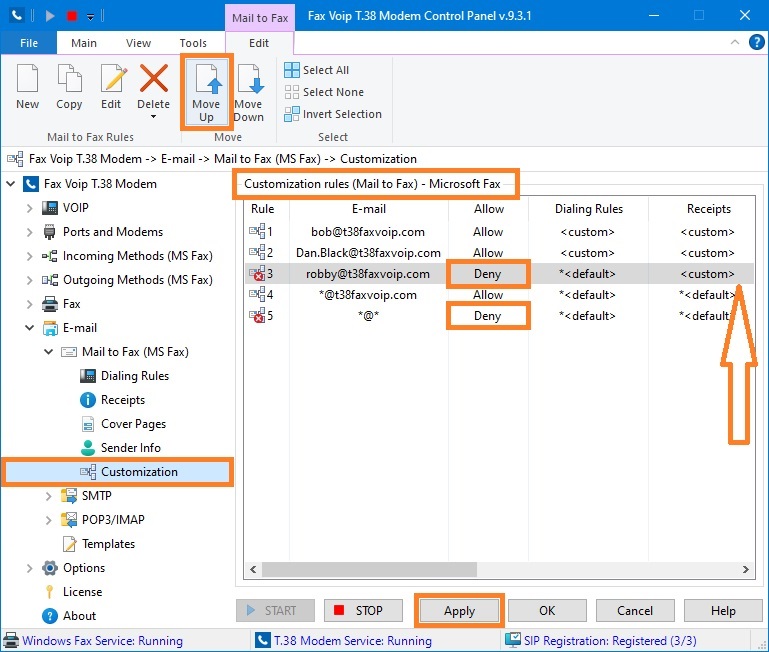The image size is (769, 652).
Task: Click the scroll right arrow in rules list
Action: click(x=746, y=570)
